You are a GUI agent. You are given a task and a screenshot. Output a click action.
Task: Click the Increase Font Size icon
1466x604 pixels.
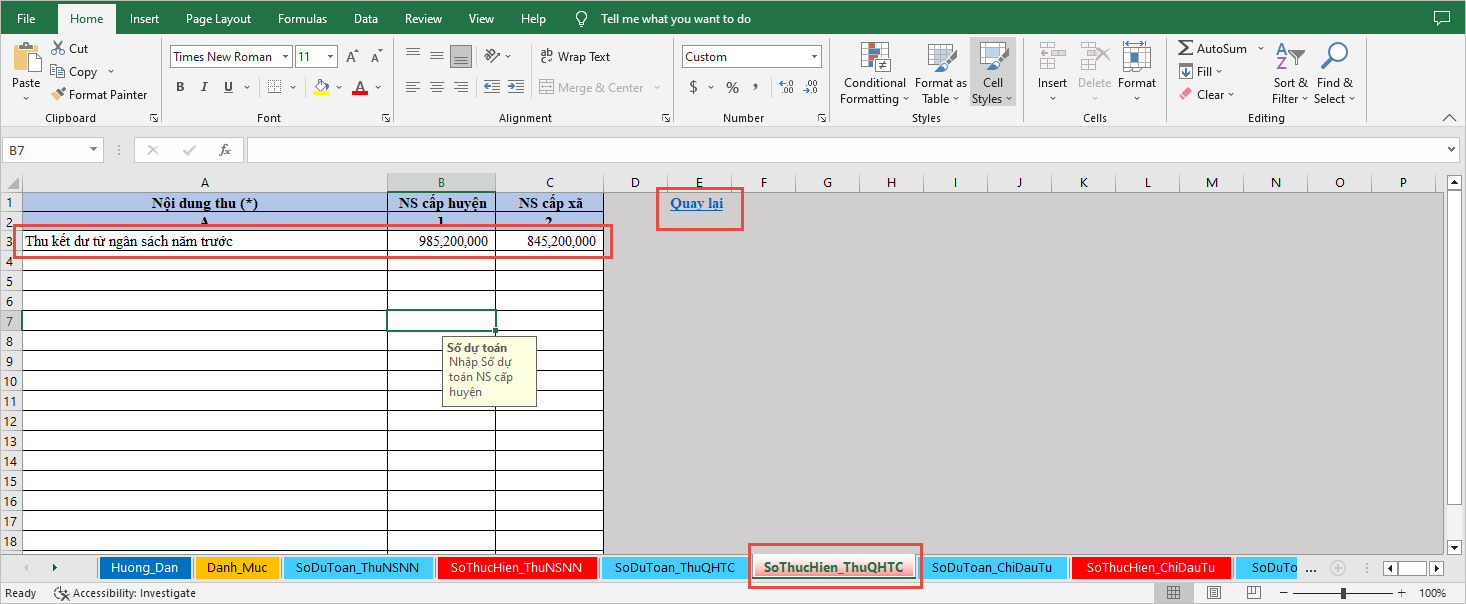(352, 57)
